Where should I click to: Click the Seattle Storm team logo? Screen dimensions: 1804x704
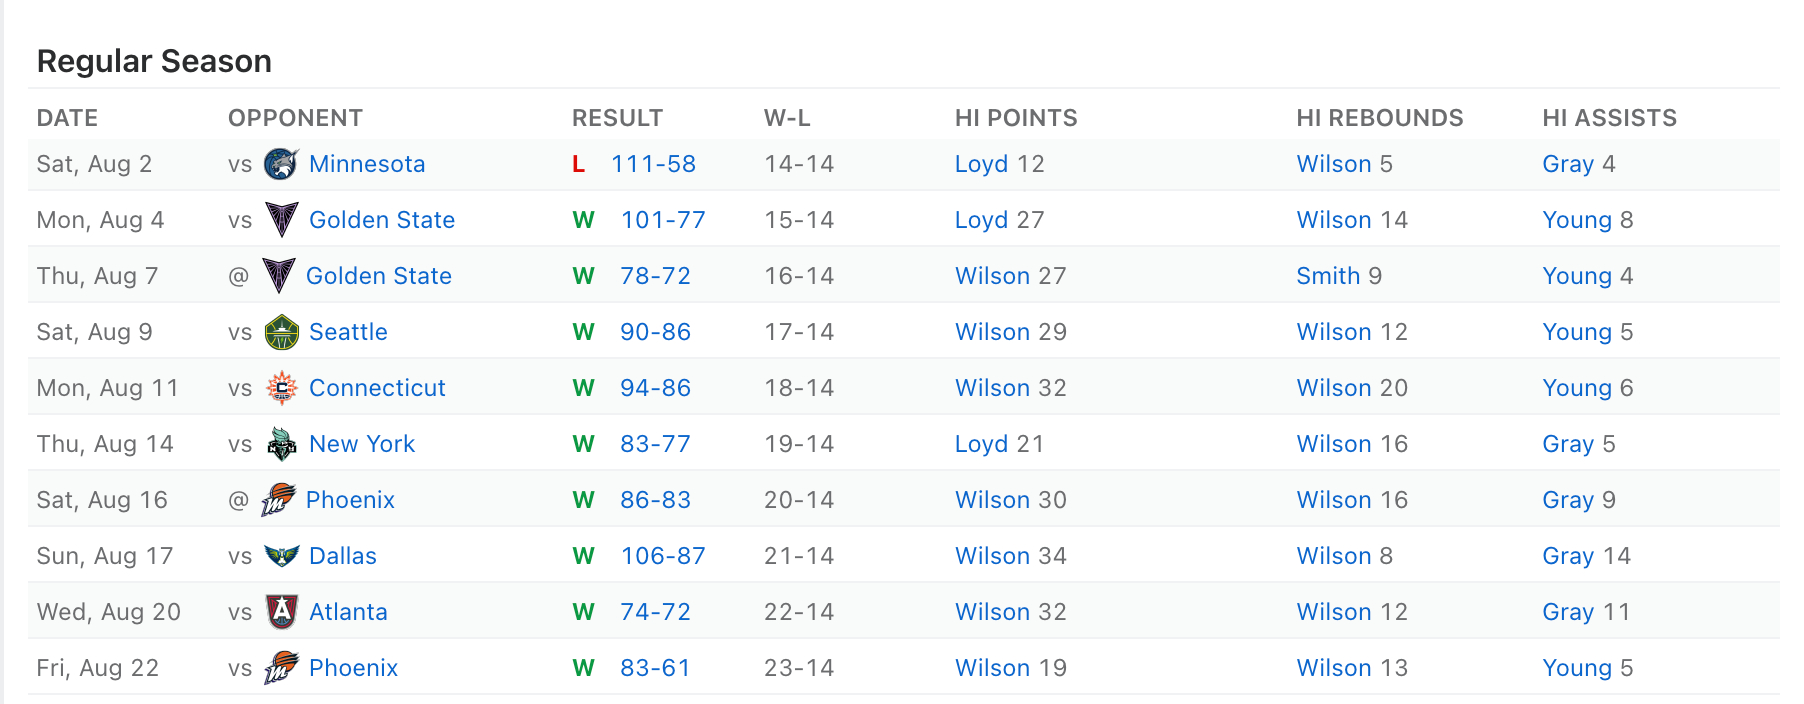[281, 332]
